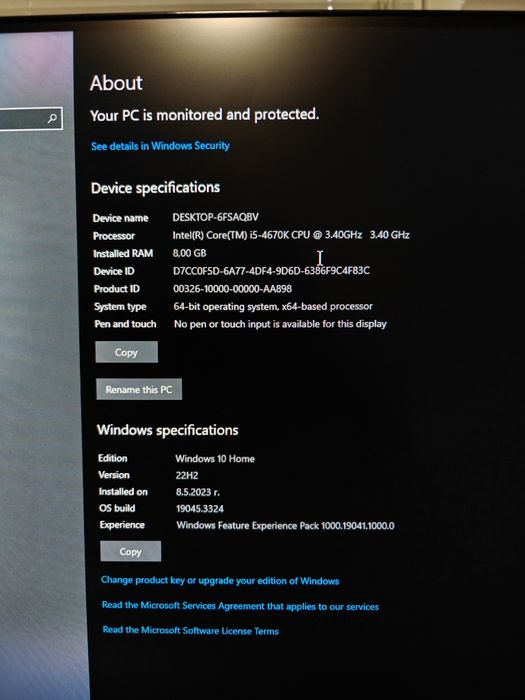Click the Pen and touch label
Screen dimensions: 525x700
click(125, 324)
